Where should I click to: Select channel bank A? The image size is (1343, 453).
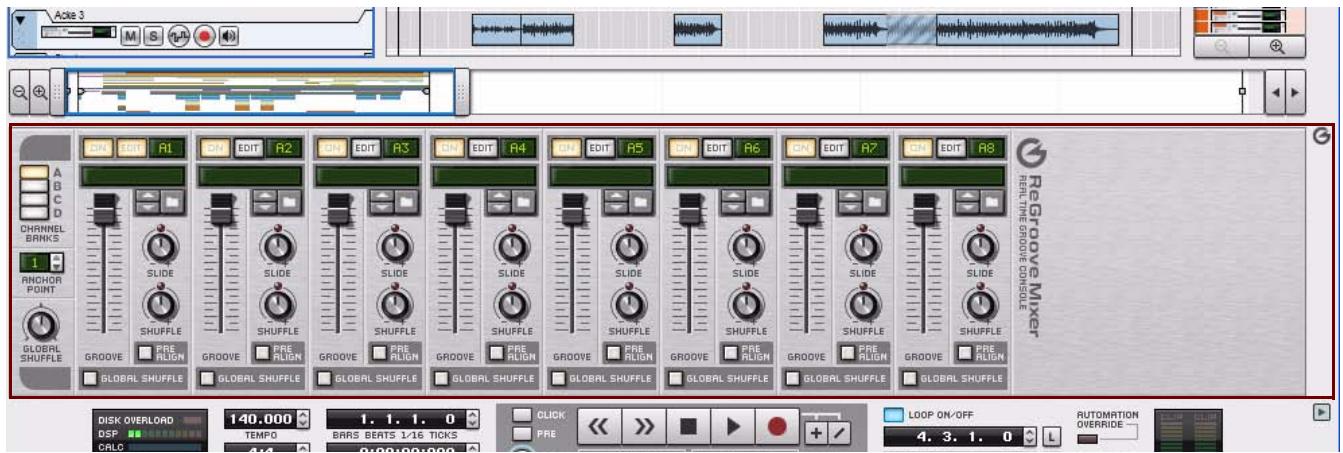(x=34, y=173)
